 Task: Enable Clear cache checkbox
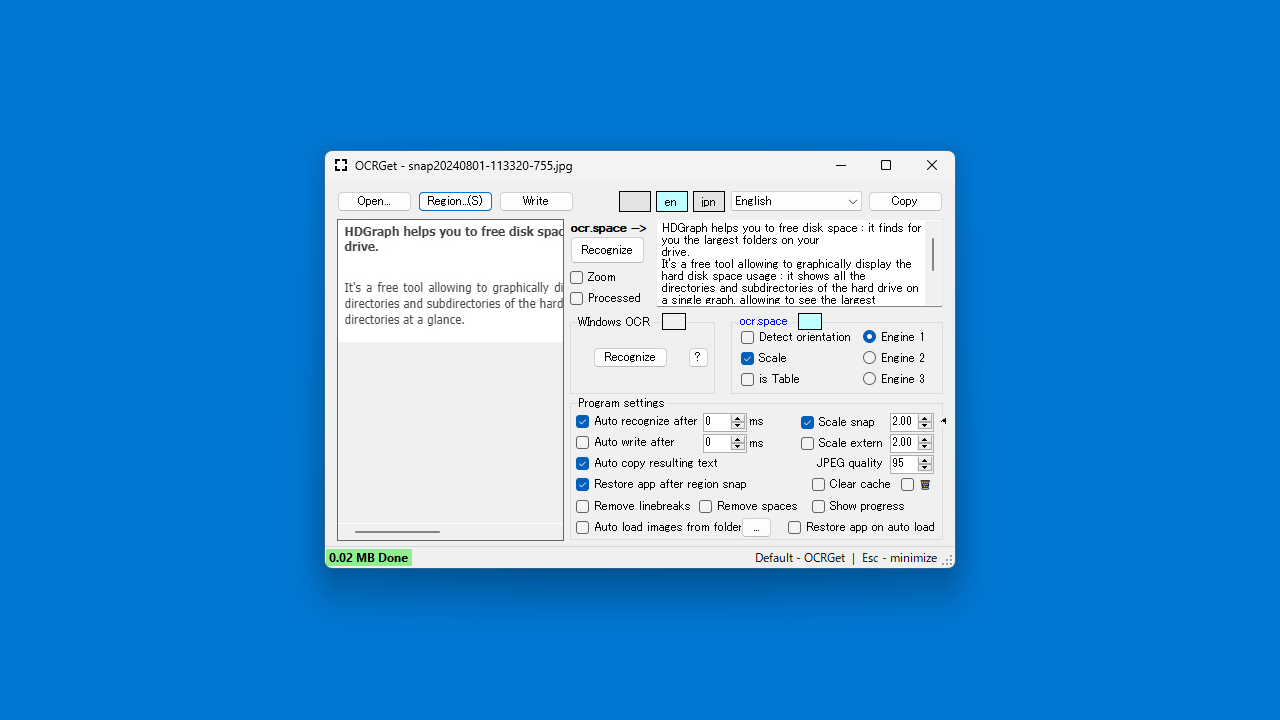click(x=819, y=484)
